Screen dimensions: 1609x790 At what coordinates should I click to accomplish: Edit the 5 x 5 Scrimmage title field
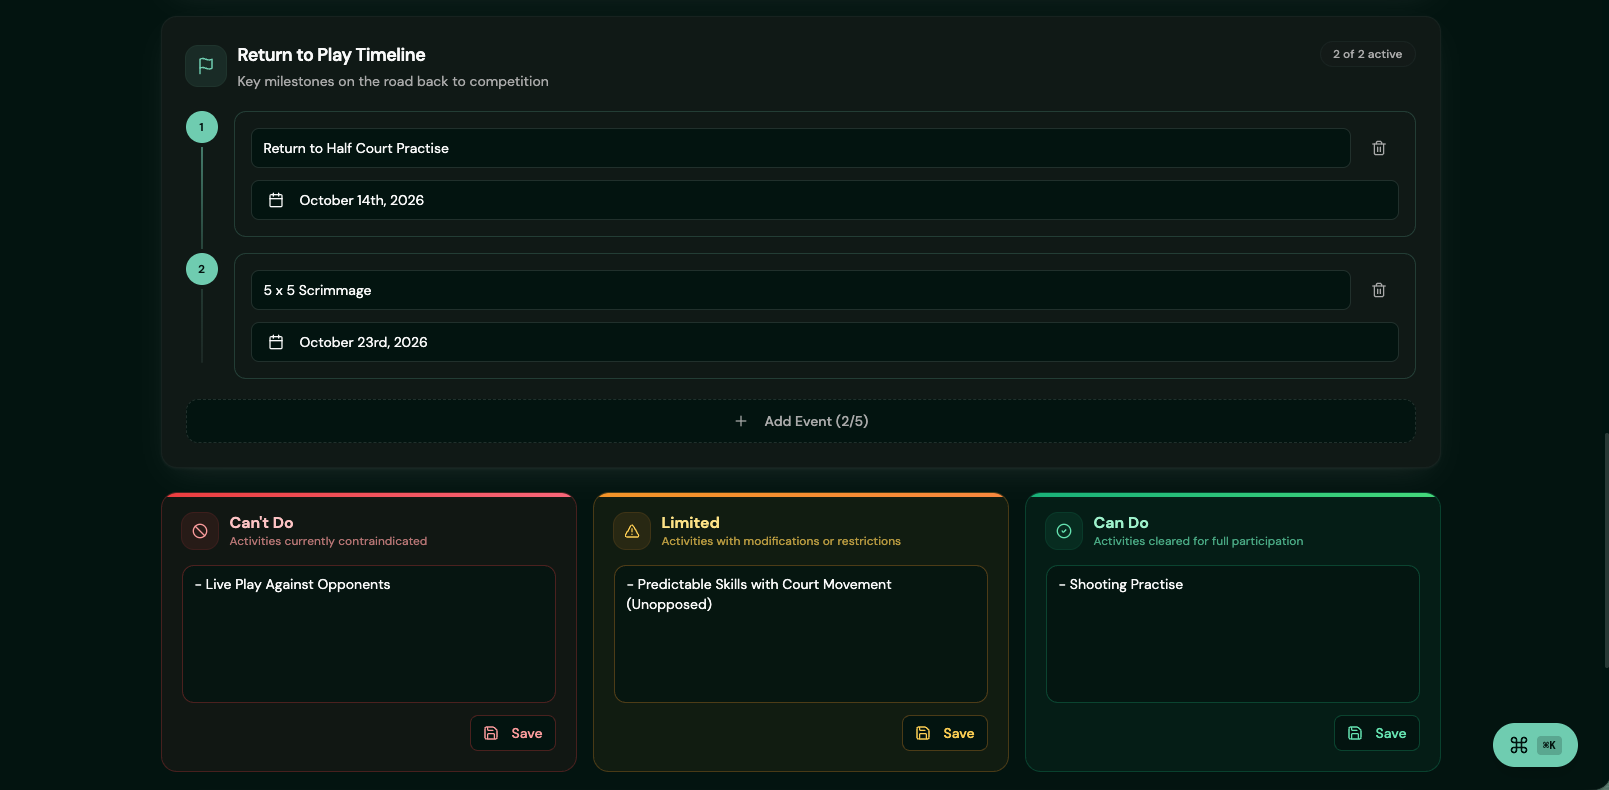[x=800, y=290]
